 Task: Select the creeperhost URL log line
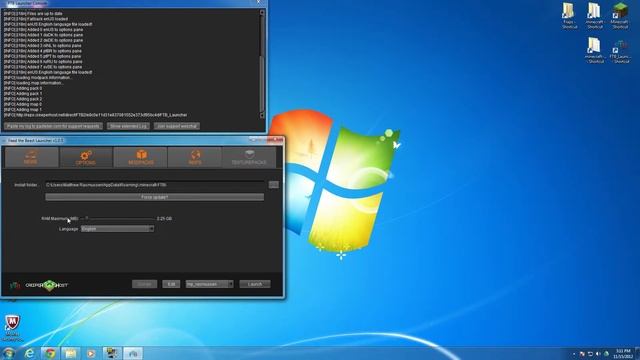96,115
